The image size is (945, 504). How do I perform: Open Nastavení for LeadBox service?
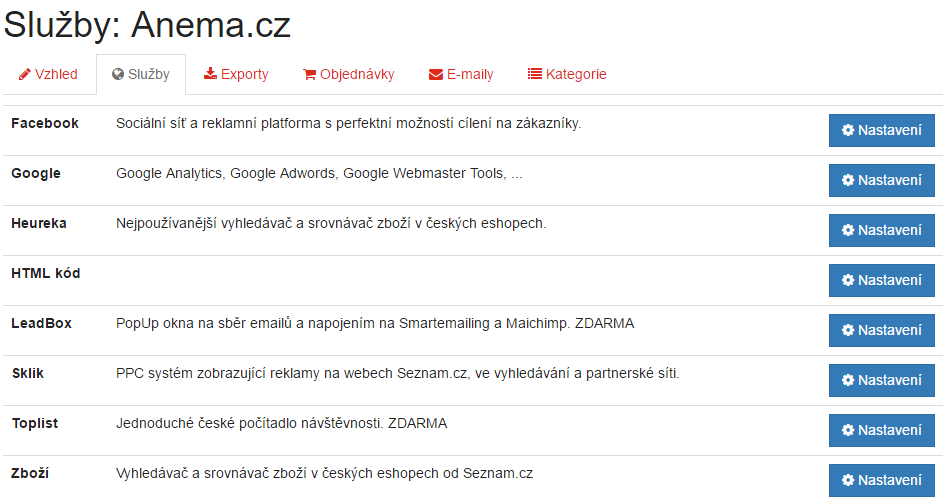point(882,330)
